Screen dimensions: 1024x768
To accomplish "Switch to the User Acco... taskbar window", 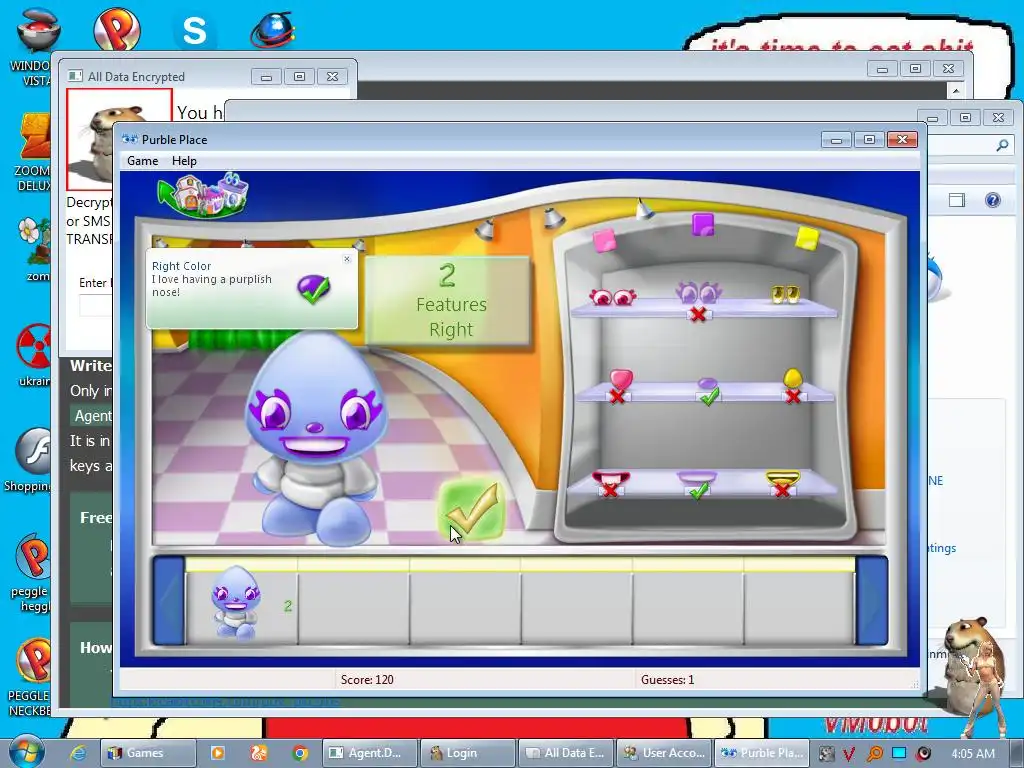I will pyautogui.click(x=664, y=753).
